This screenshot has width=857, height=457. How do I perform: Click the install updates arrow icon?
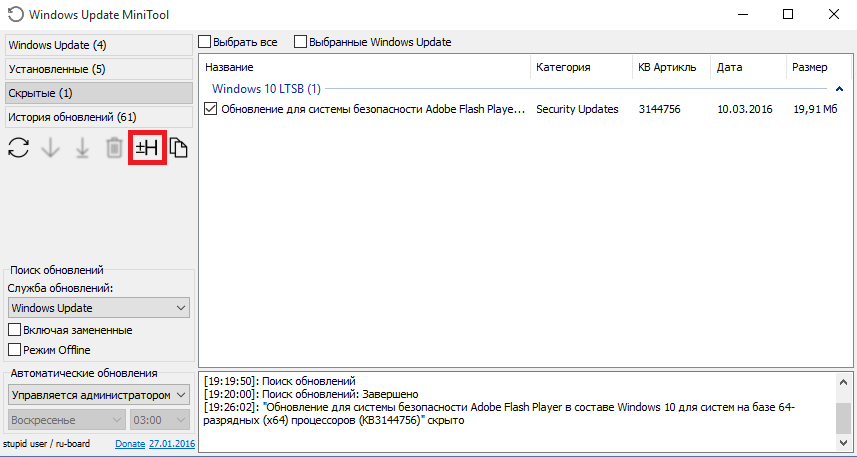[82, 148]
